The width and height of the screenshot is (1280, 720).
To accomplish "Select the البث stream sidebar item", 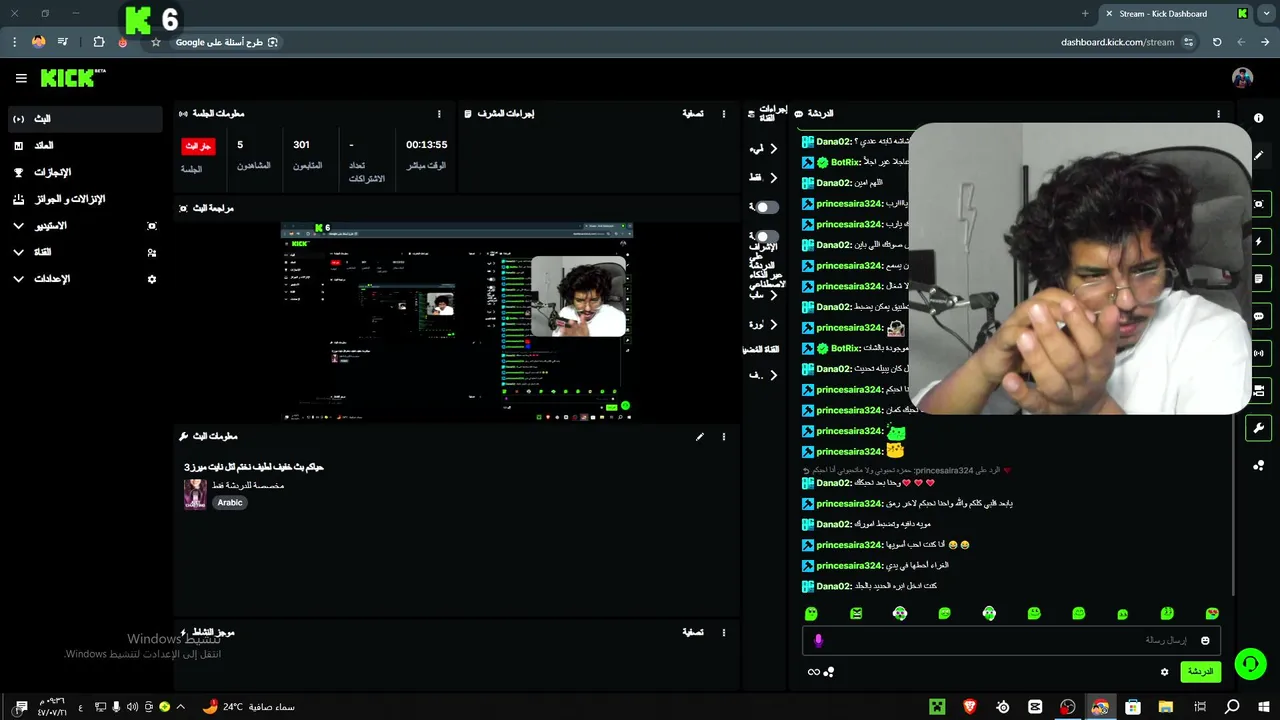I will coord(85,119).
